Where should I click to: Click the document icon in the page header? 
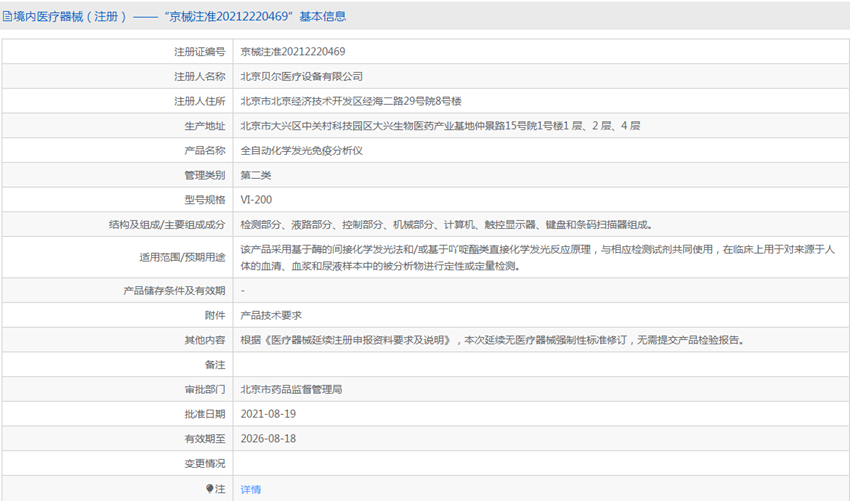9,16
